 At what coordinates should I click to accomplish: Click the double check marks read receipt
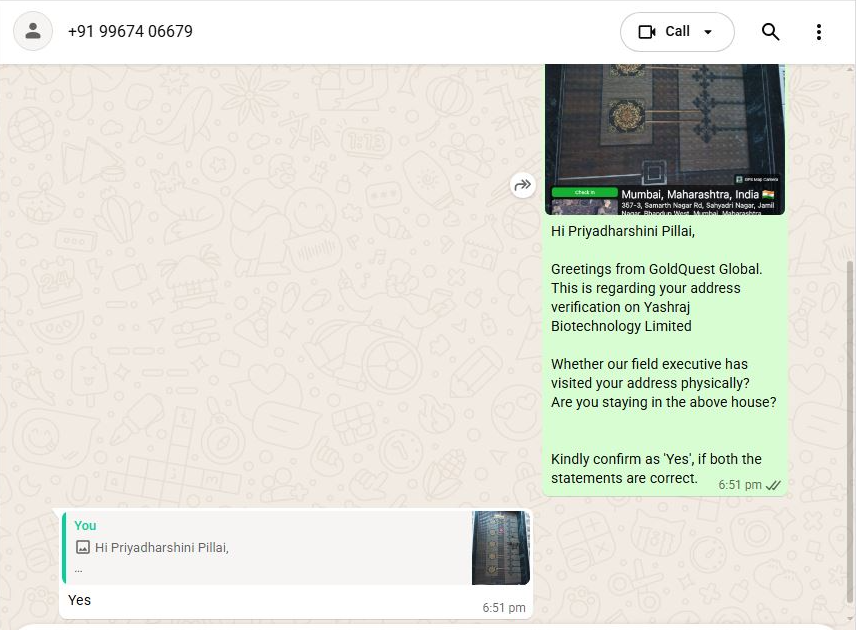click(774, 485)
